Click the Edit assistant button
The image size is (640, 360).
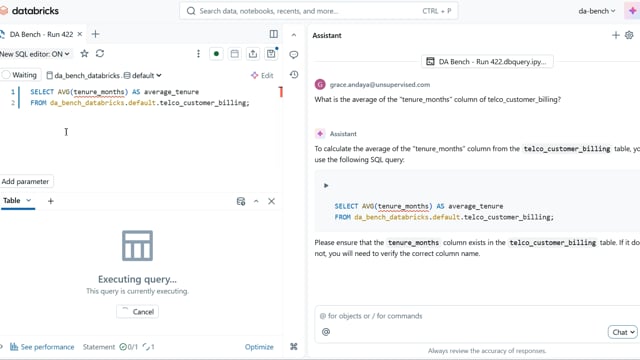[262, 76]
